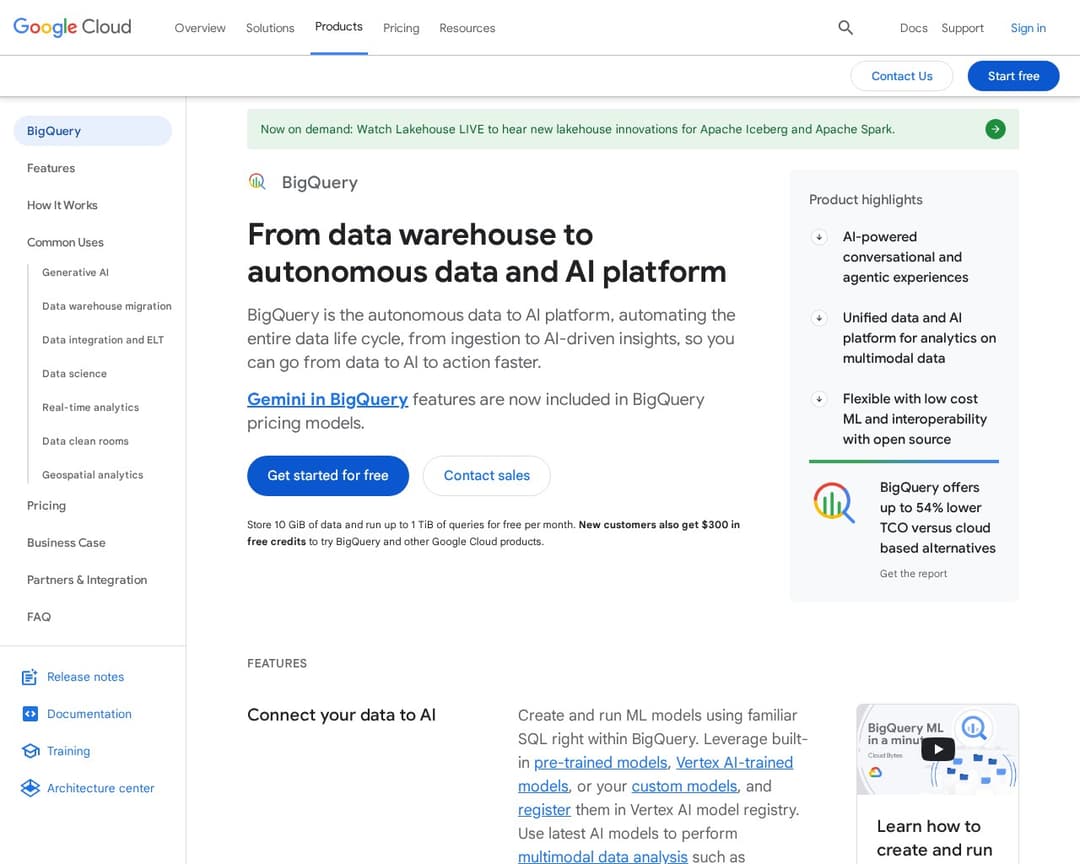This screenshot has width=1080, height=864.
Task: Open Data science sidebar item
Action: coord(74,373)
